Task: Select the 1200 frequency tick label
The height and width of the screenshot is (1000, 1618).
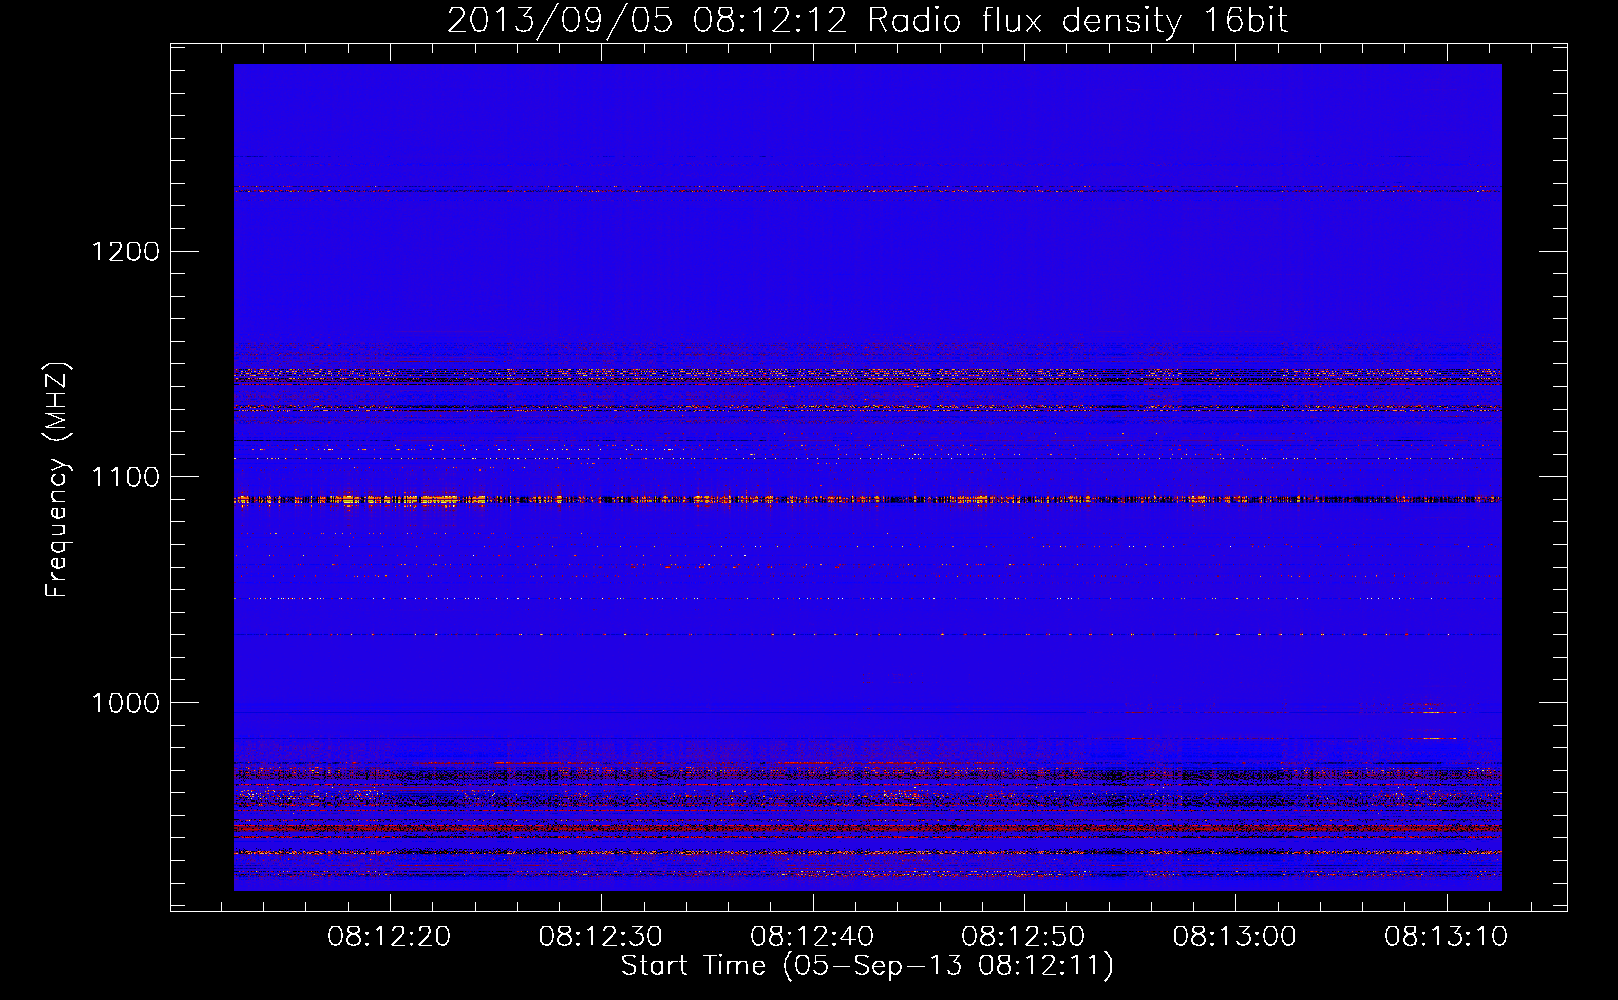Action: 125,251
